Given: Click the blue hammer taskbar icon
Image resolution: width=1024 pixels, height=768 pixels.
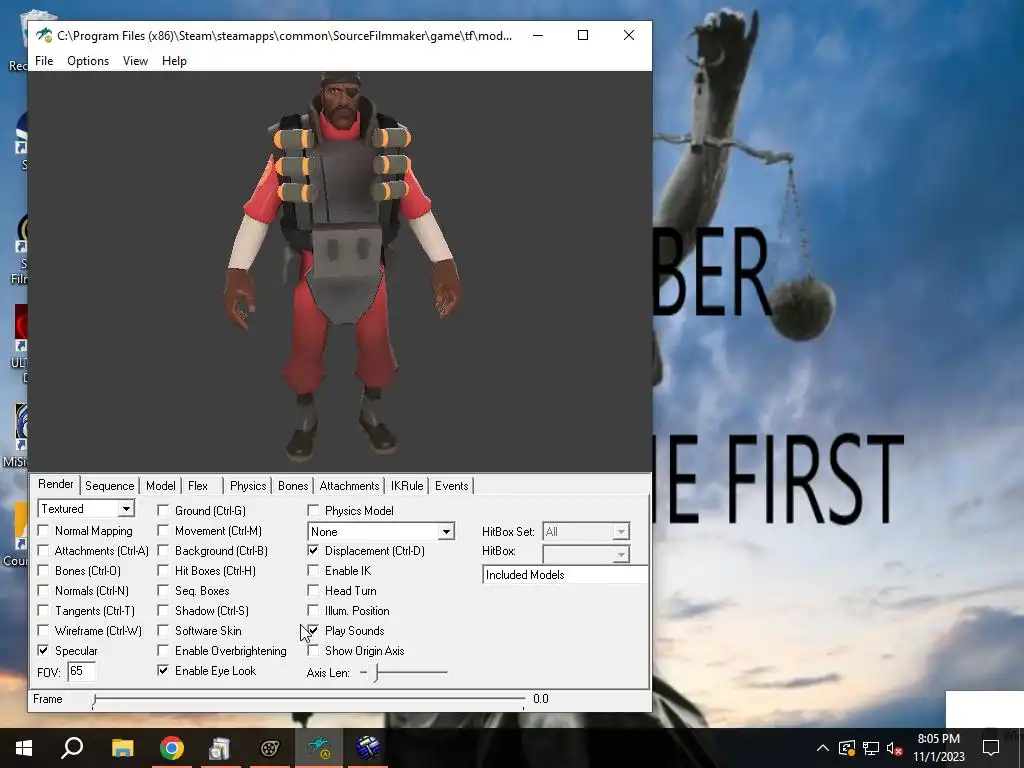Looking at the screenshot, I should coord(368,748).
